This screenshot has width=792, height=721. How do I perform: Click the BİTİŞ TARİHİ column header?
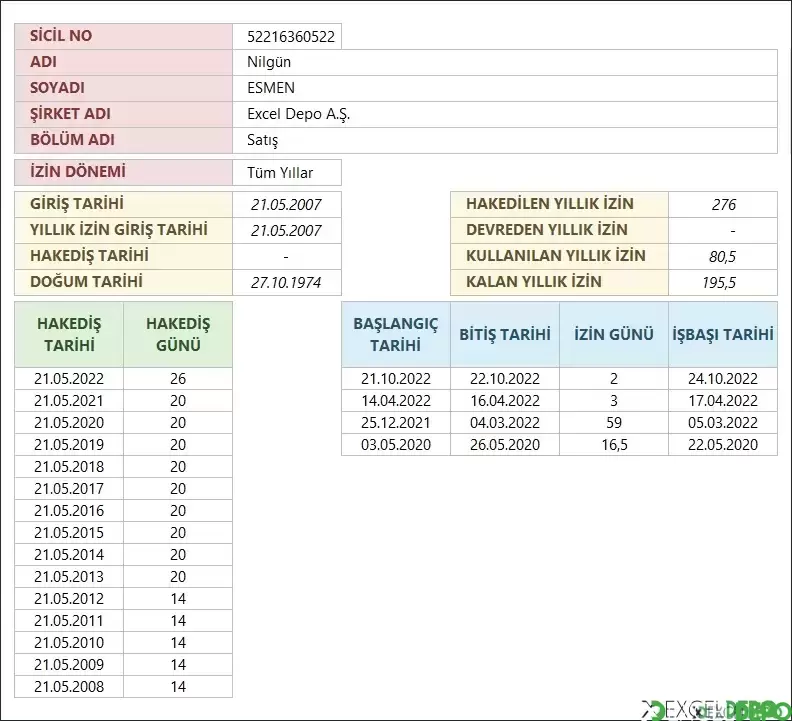(505, 334)
